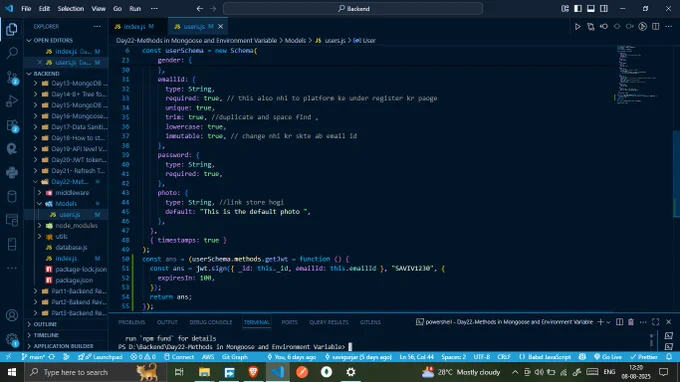Switch to GitLens panel tab
Screen dimensions: 680x382
coord(370,322)
